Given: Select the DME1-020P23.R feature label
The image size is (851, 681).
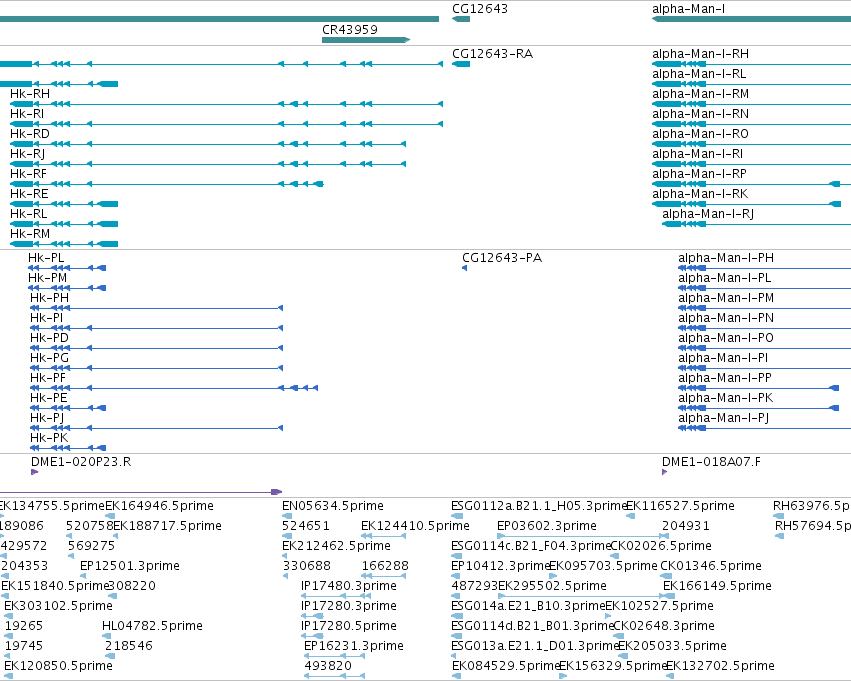Looking at the screenshot, I should click(x=81, y=462).
